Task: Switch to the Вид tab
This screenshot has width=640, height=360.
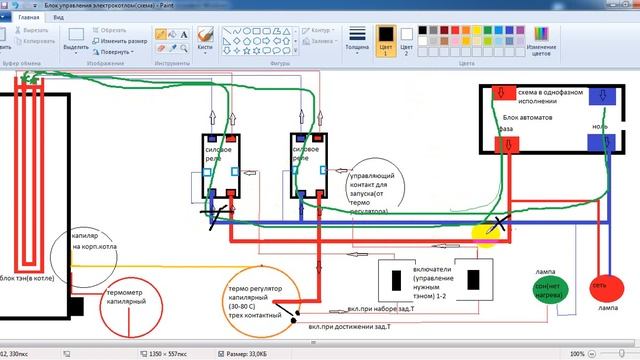Action: tap(58, 17)
